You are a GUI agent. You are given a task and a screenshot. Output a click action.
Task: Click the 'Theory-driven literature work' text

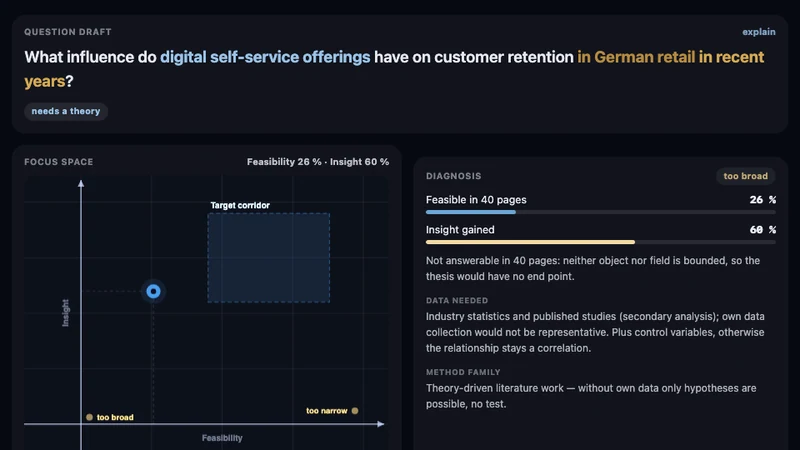tap(591, 396)
